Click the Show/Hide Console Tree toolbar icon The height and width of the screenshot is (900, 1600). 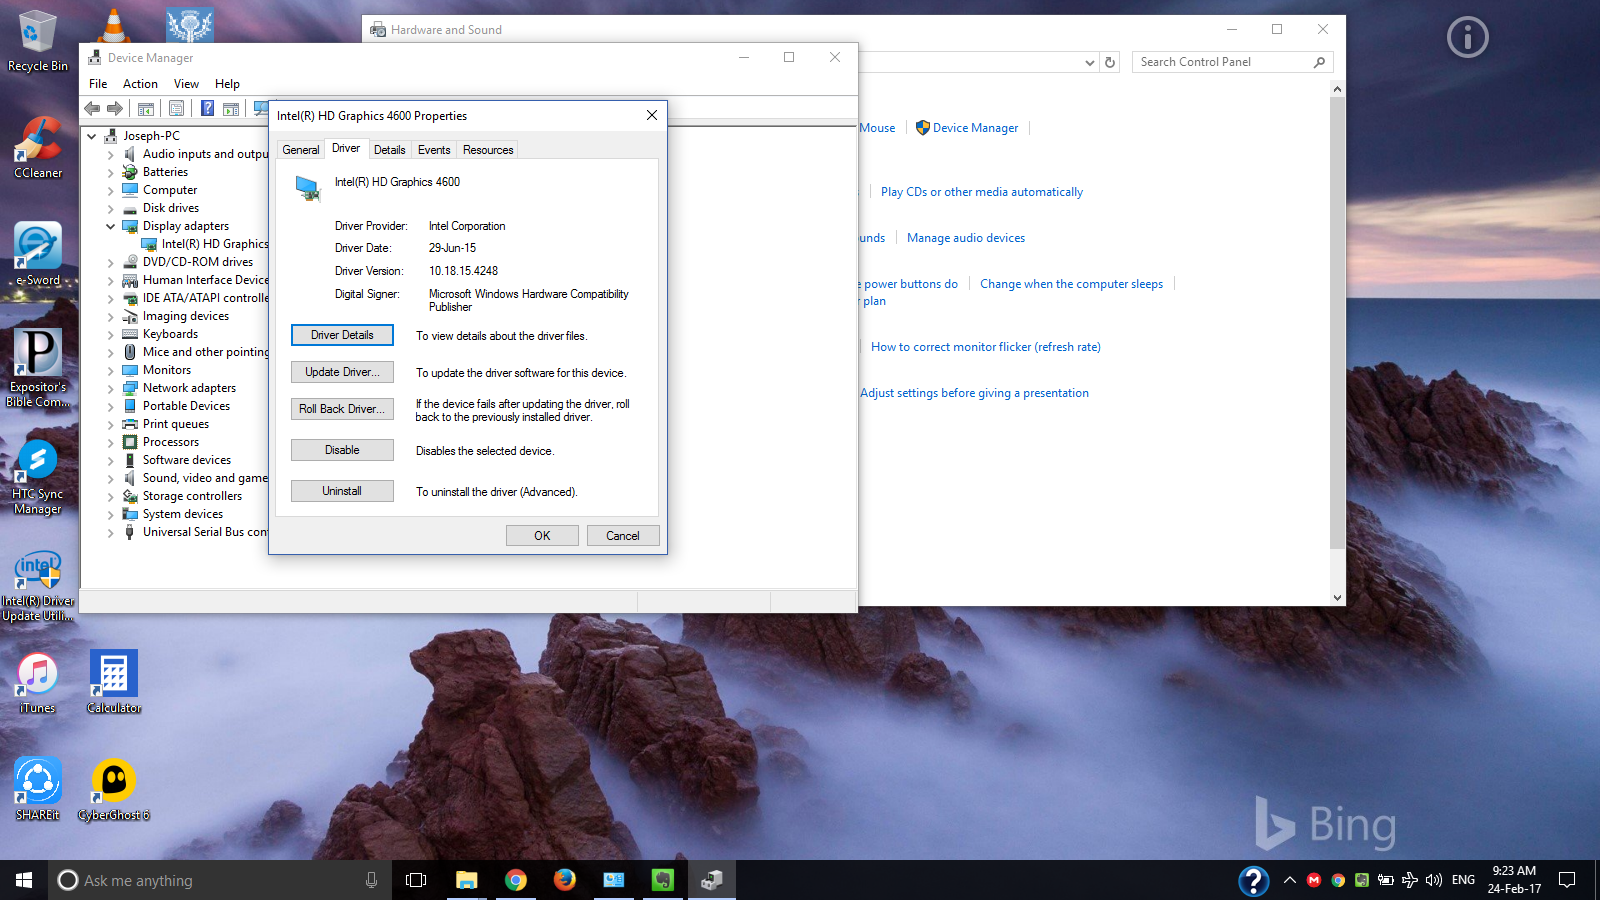(146, 109)
